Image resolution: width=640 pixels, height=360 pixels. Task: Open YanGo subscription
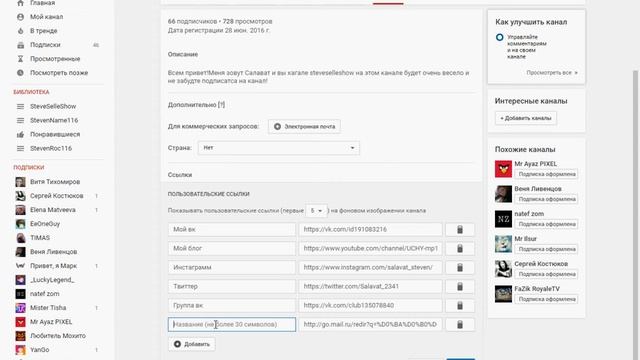(x=40, y=350)
